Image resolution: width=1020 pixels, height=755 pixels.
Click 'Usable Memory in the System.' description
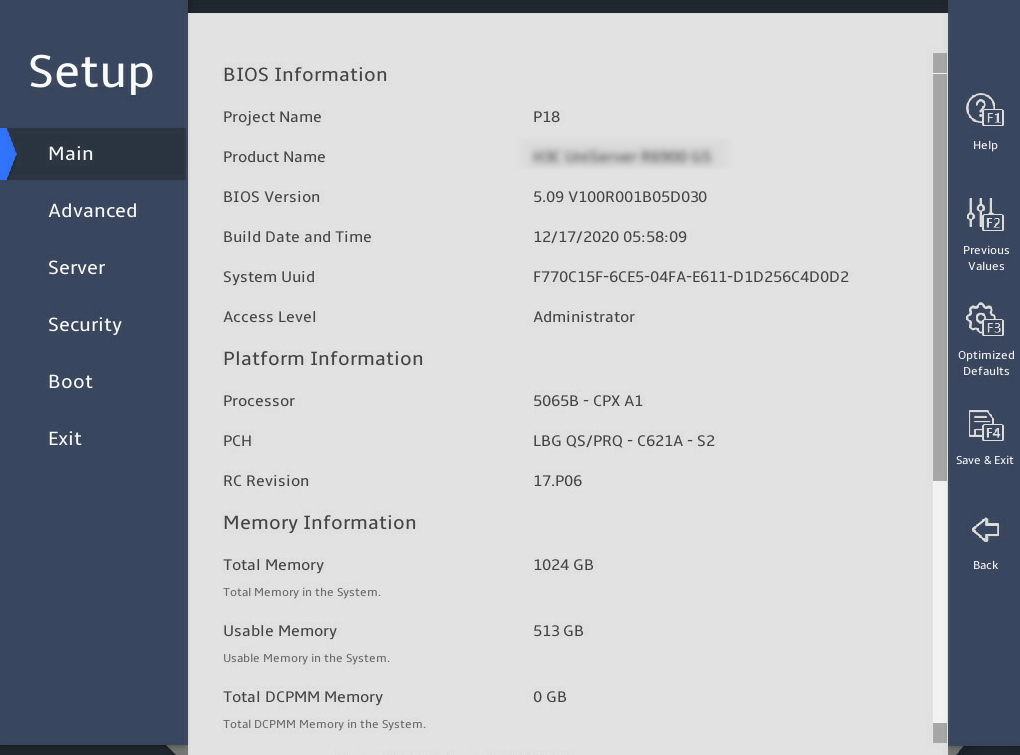[306, 658]
